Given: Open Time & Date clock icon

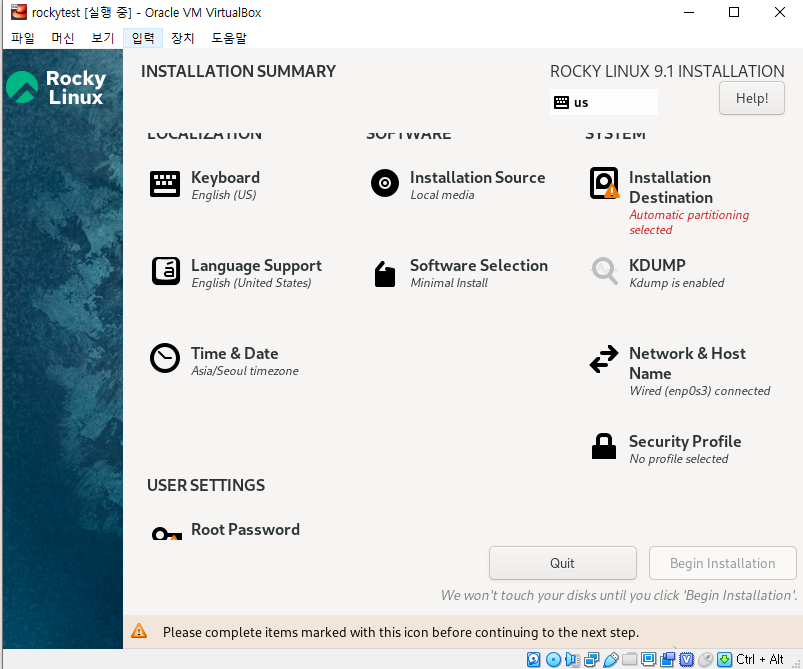Looking at the screenshot, I should pyautogui.click(x=165, y=358).
